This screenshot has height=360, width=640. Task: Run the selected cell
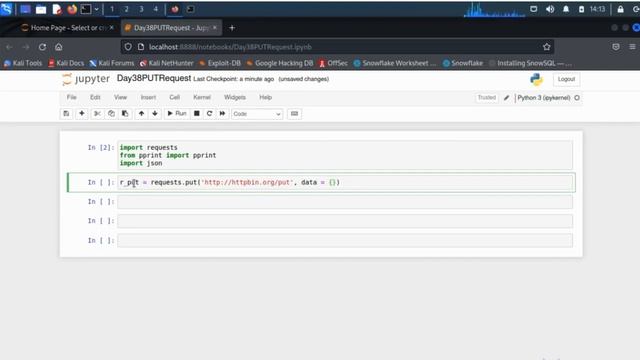click(177, 113)
